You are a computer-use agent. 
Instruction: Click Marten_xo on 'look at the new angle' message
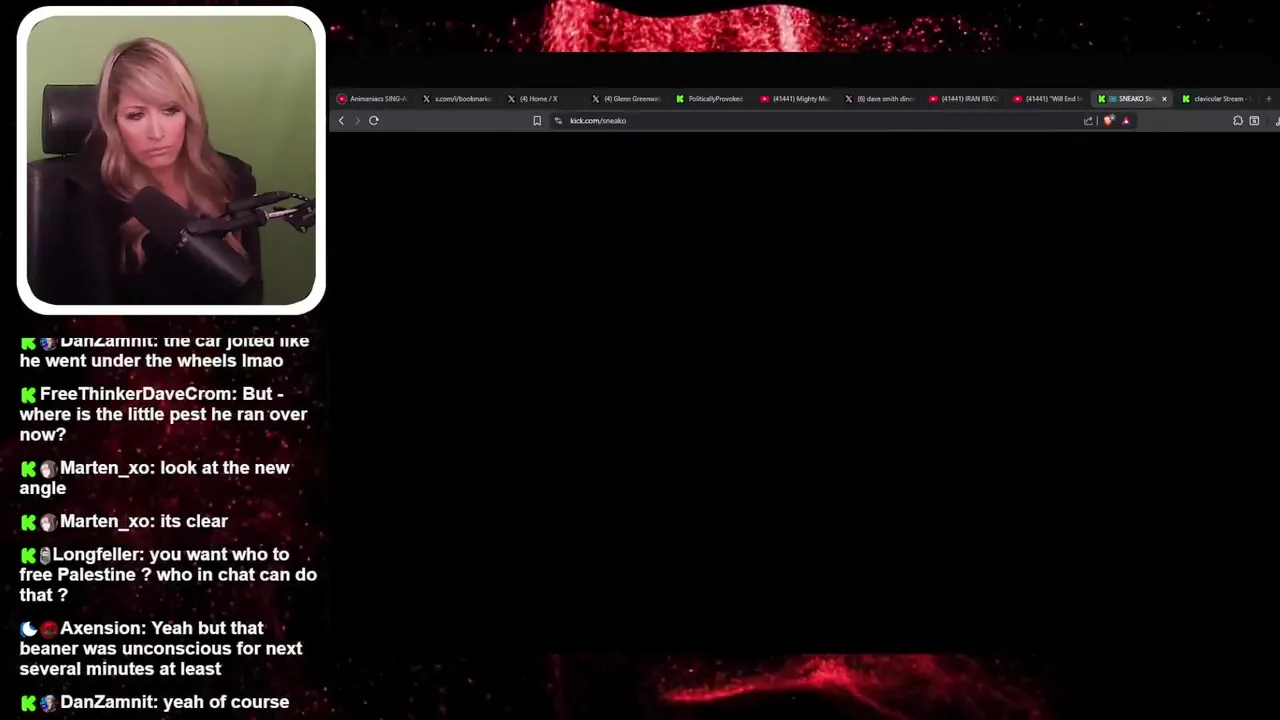pos(103,468)
